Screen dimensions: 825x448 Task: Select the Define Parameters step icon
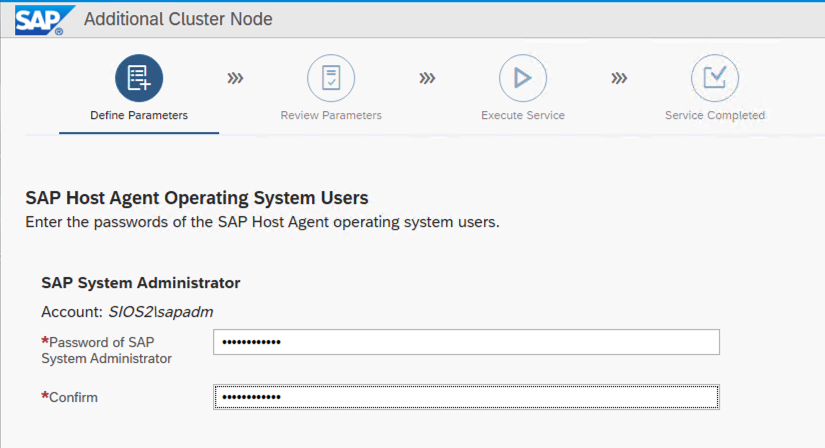(x=139, y=78)
